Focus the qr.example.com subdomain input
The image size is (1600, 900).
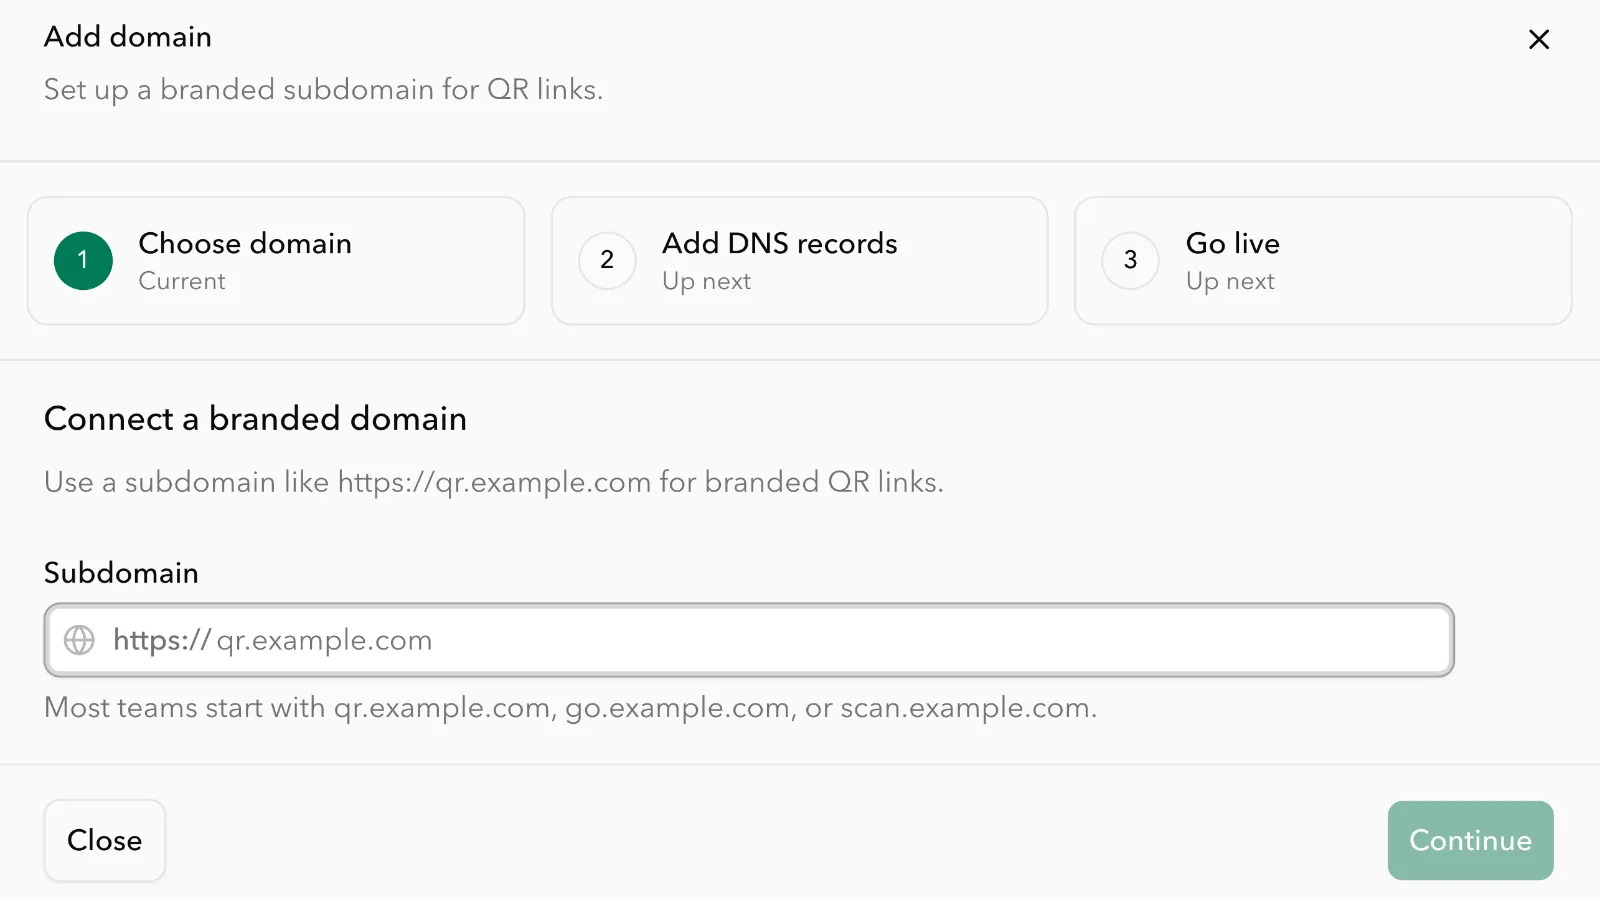(x=800, y=640)
